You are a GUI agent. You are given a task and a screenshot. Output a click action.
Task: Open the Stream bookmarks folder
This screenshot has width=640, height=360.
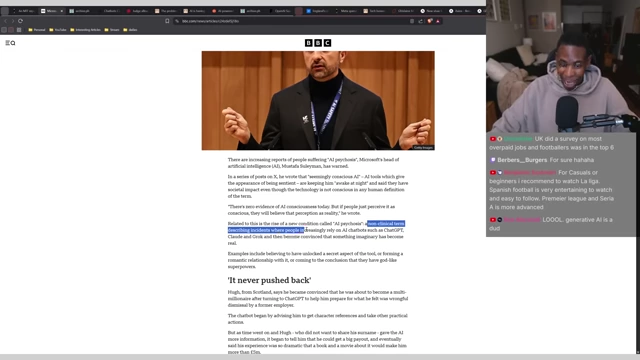coord(112,30)
